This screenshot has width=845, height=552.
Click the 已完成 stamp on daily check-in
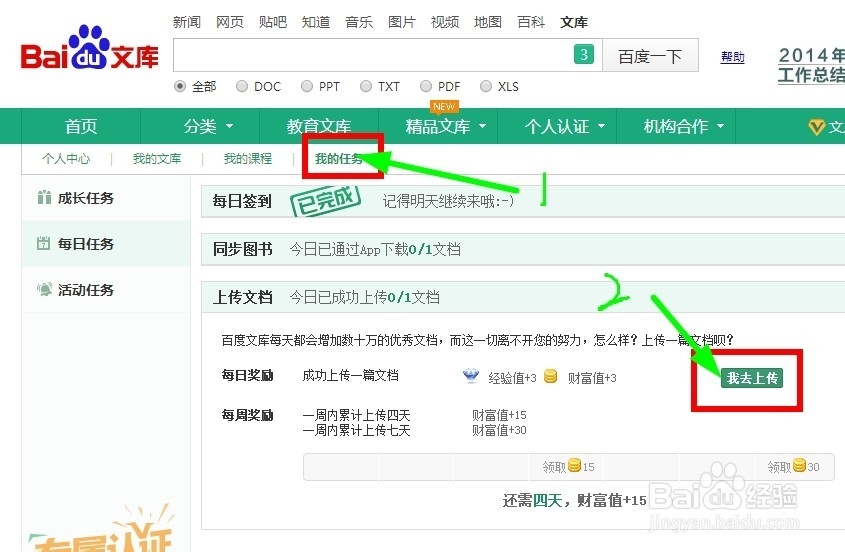325,201
